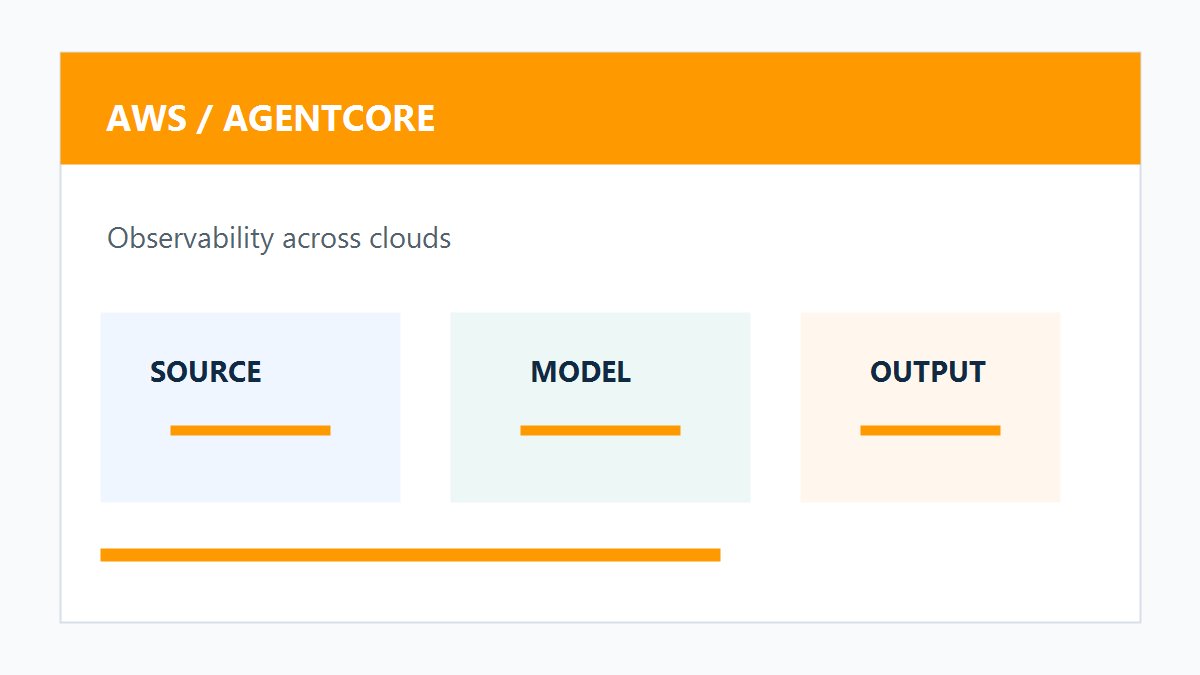Click the SOURCE card label

point(206,372)
